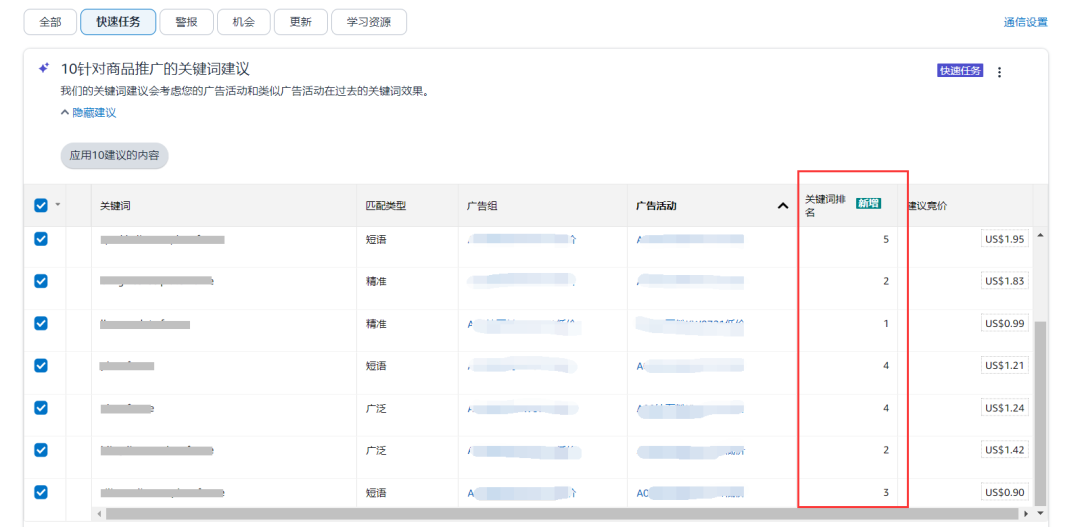1080x527 pixels.
Task: Click the horizontal scrollbar right arrow
Action: (1027, 514)
